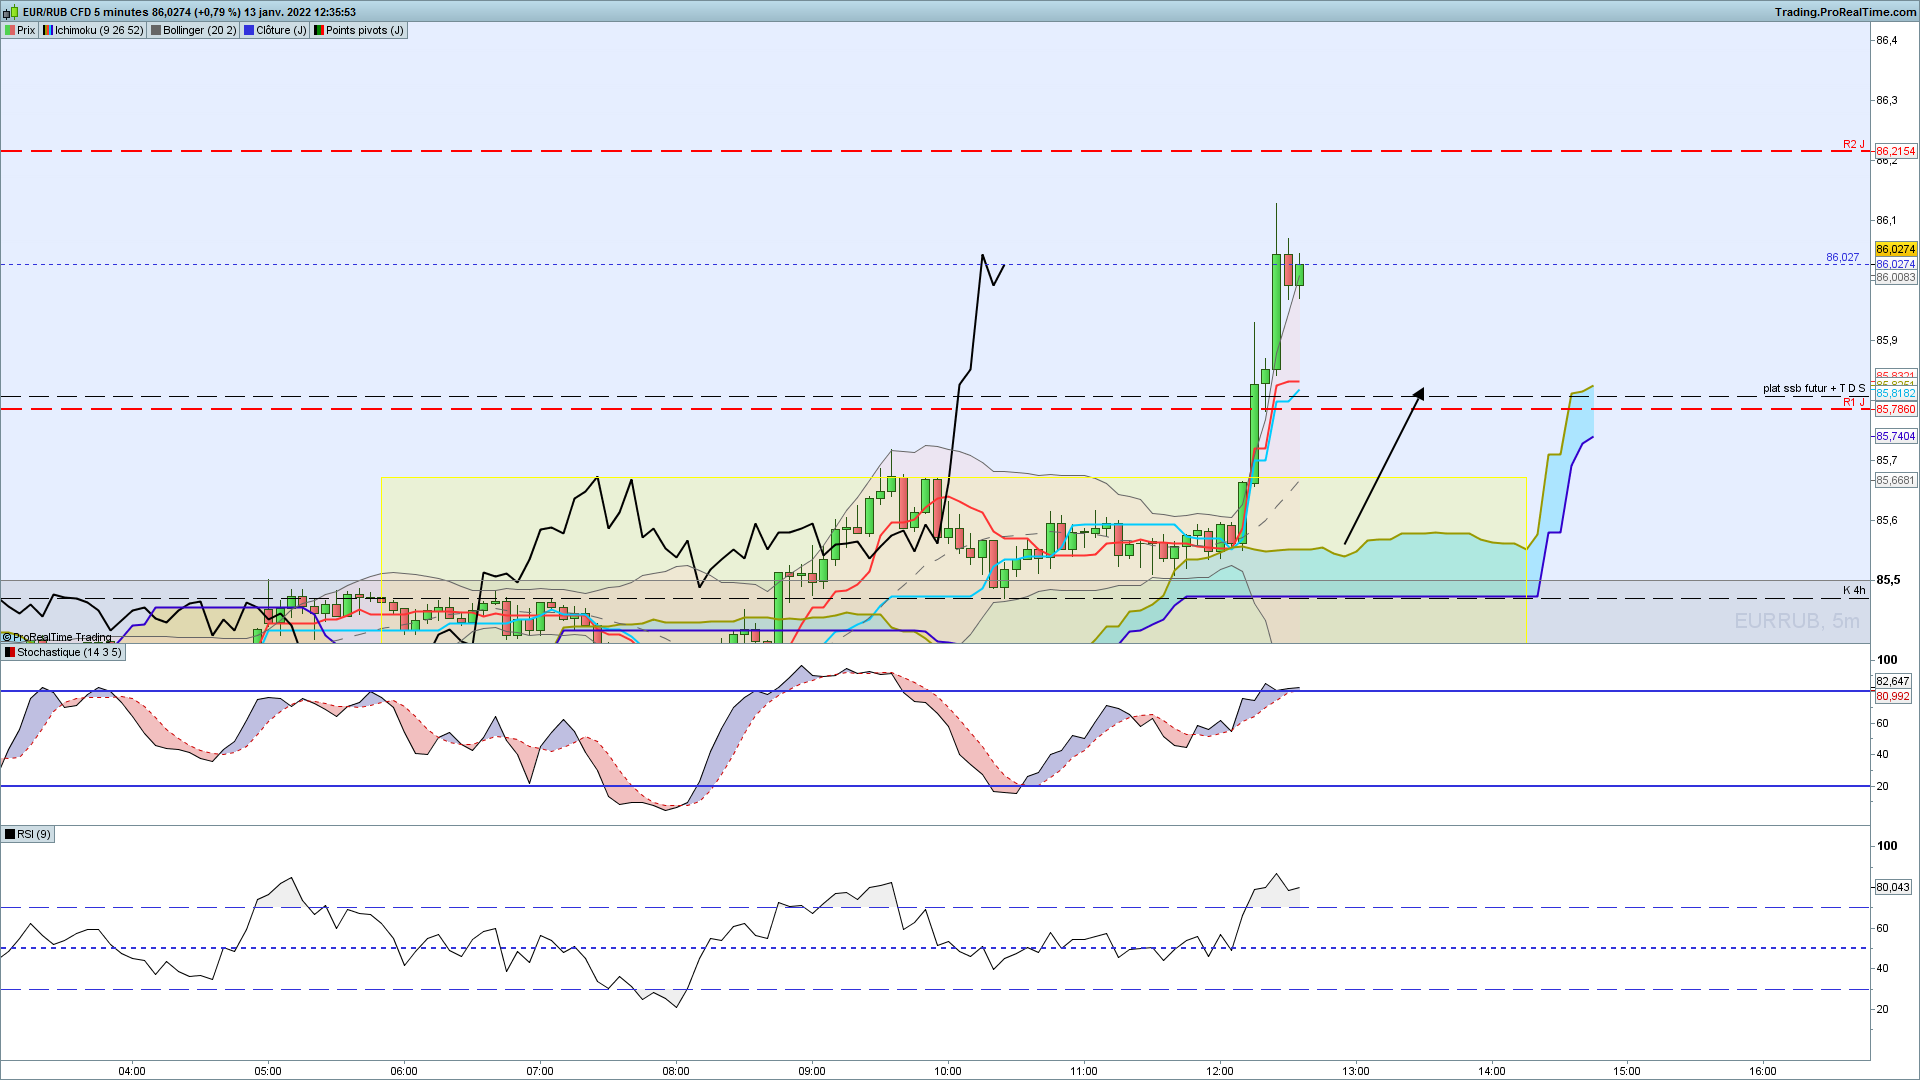This screenshot has width=1920, height=1080.
Task: Click the 08:00 time axis label
Action: [676, 1071]
